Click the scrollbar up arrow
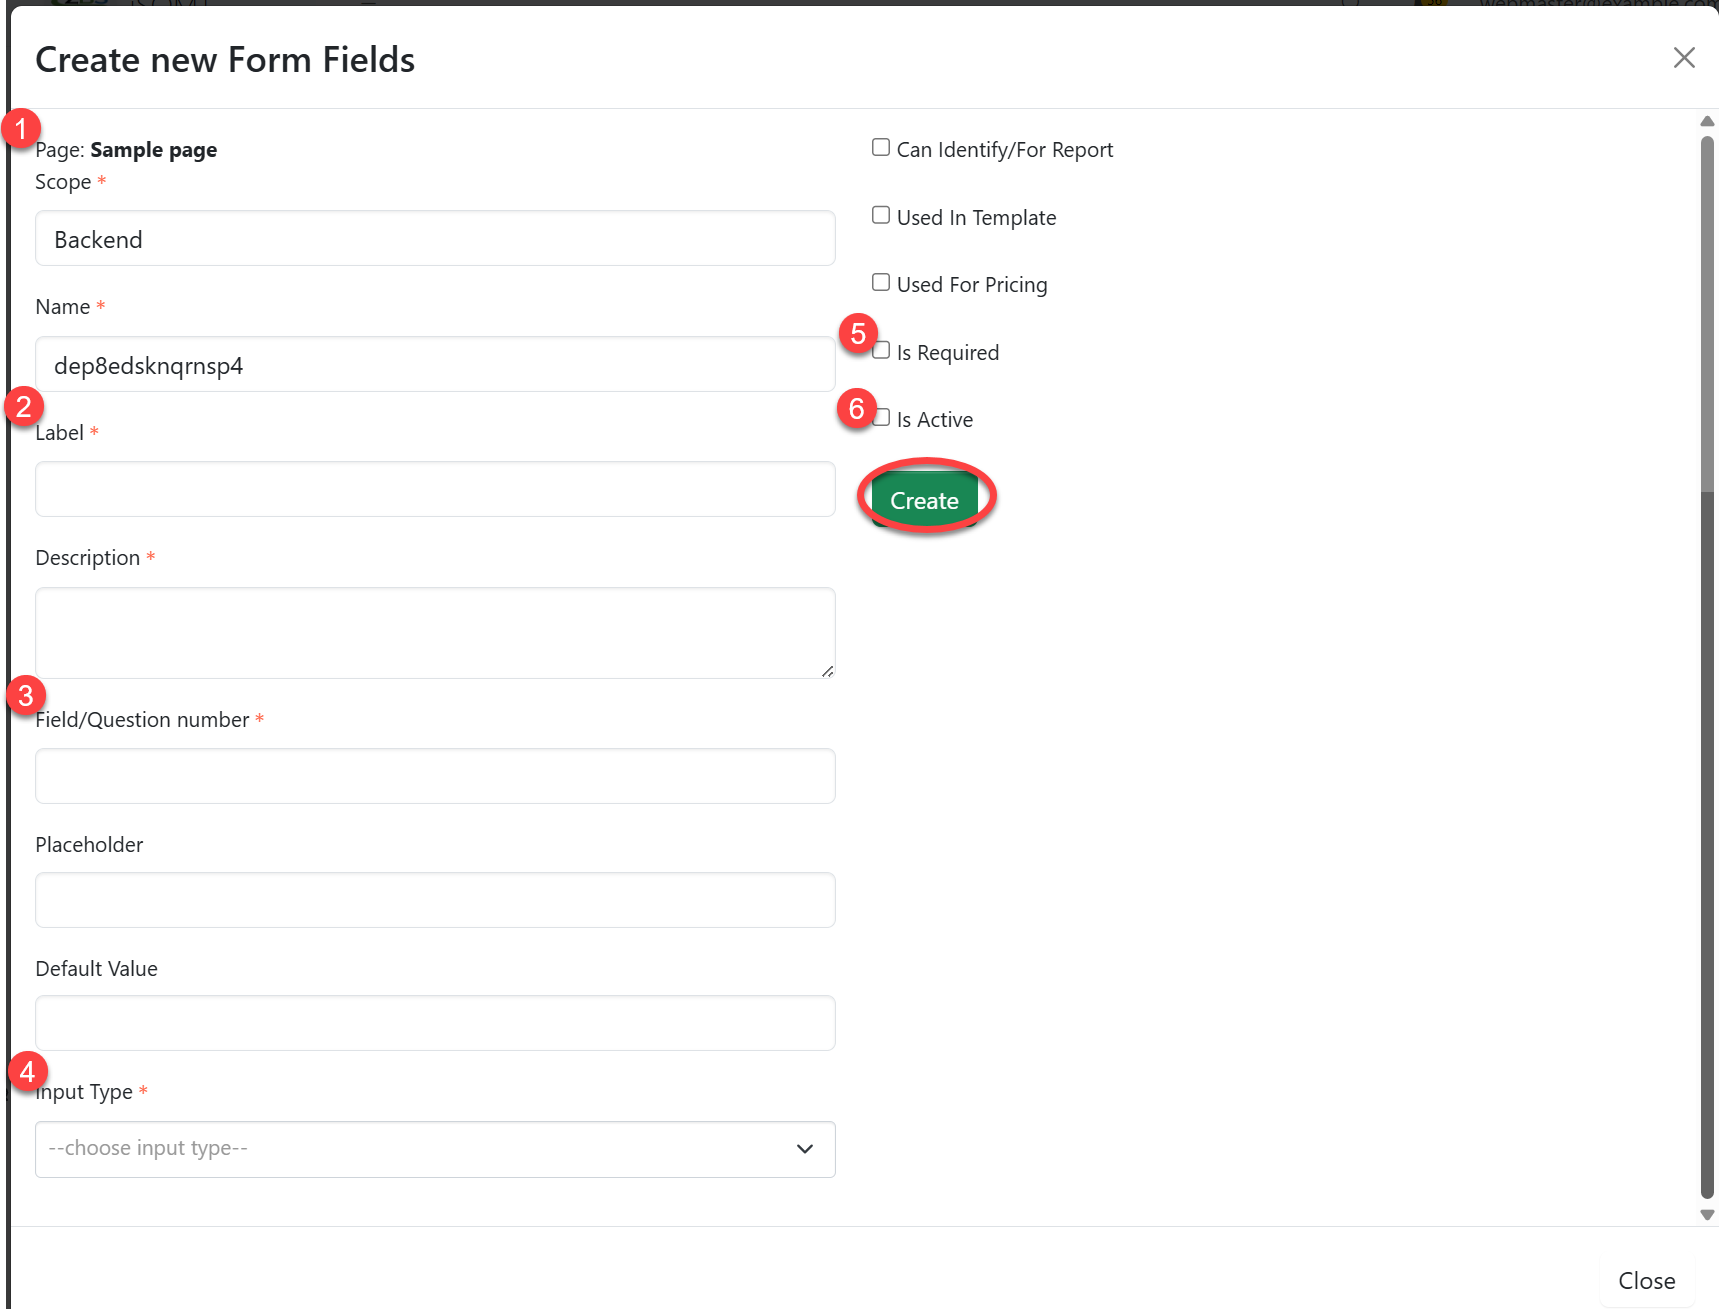The width and height of the screenshot is (1719, 1309). (x=1707, y=121)
